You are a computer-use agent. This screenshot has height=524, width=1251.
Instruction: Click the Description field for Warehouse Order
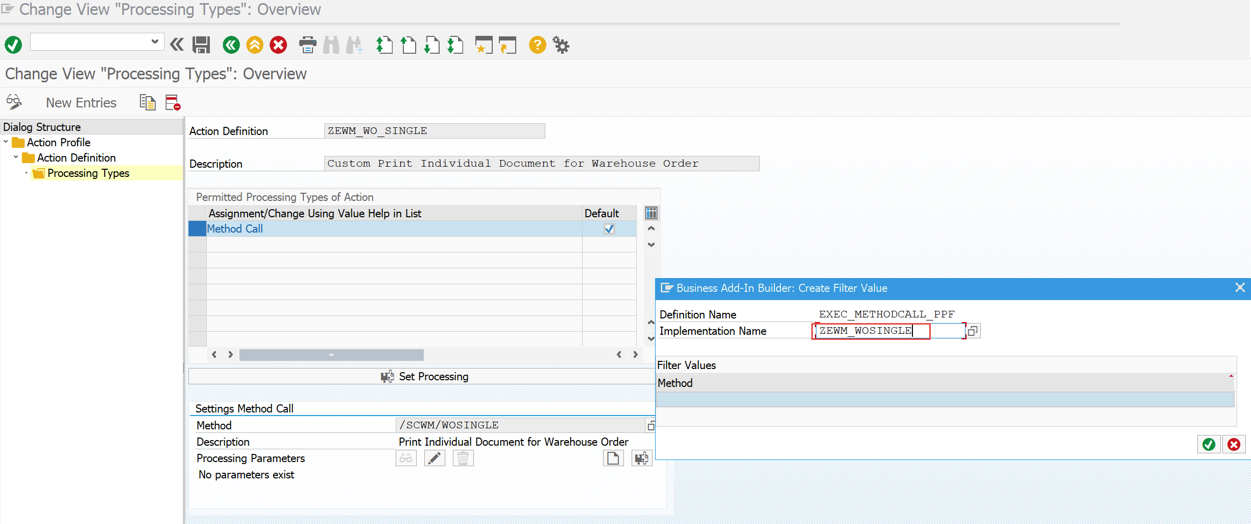(x=541, y=163)
